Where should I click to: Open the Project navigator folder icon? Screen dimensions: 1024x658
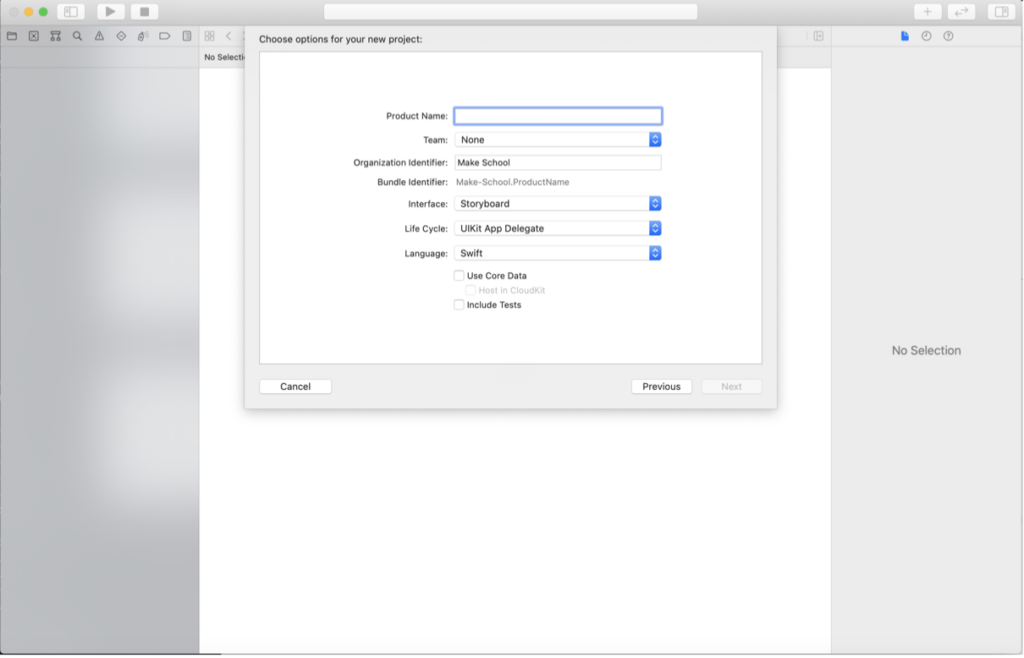tap(11, 36)
